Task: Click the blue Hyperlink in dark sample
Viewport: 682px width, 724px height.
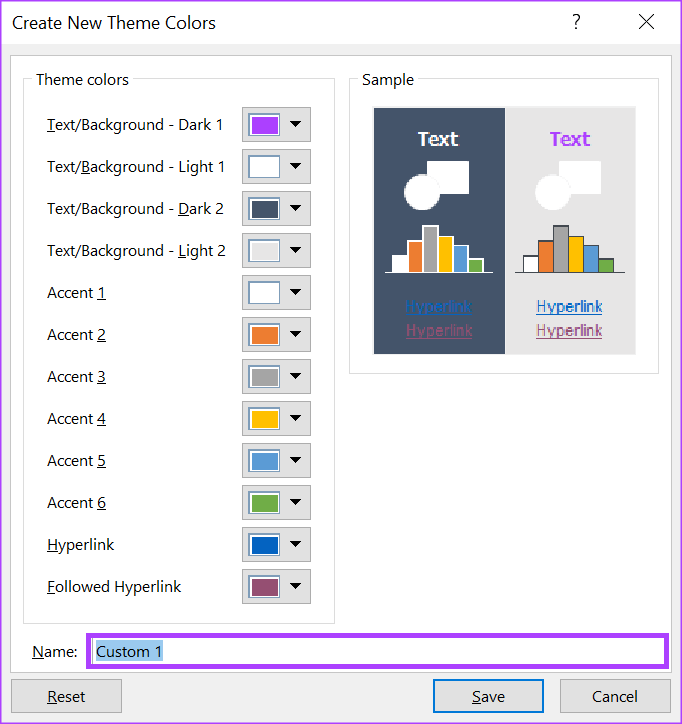Action: [439, 307]
